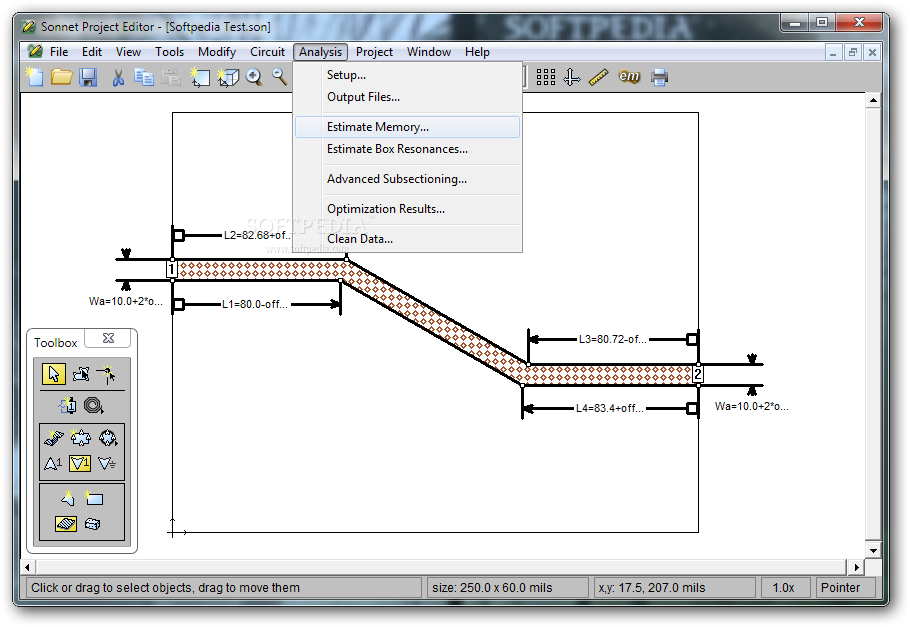
Task: Choose Setup... from the Analysis menu
Action: click(x=407, y=75)
